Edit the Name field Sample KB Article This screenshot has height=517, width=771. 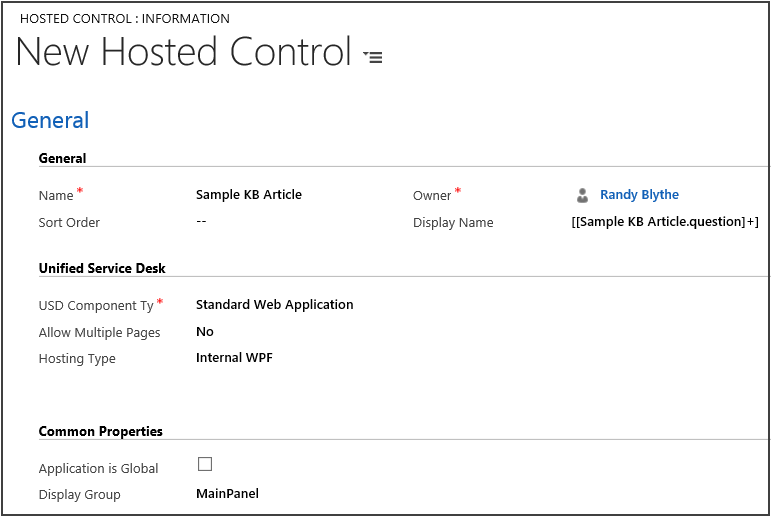pyautogui.click(x=249, y=194)
